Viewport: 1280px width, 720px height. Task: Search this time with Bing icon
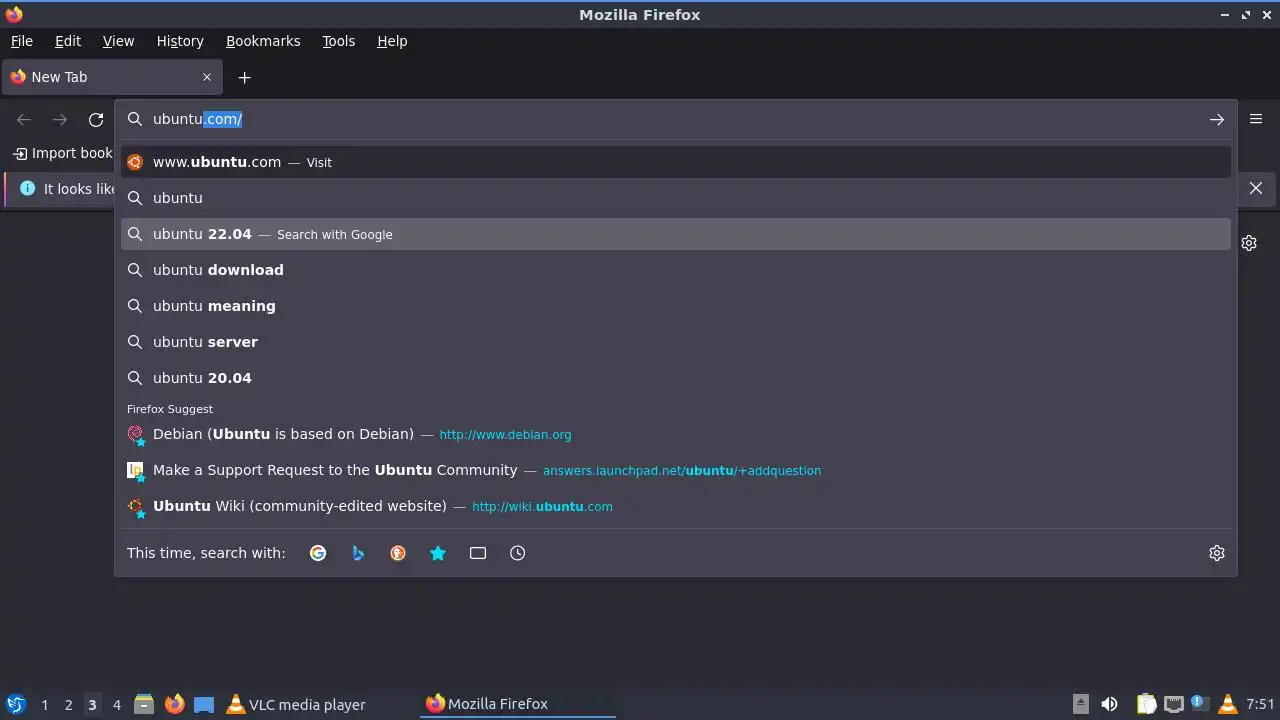pos(358,553)
